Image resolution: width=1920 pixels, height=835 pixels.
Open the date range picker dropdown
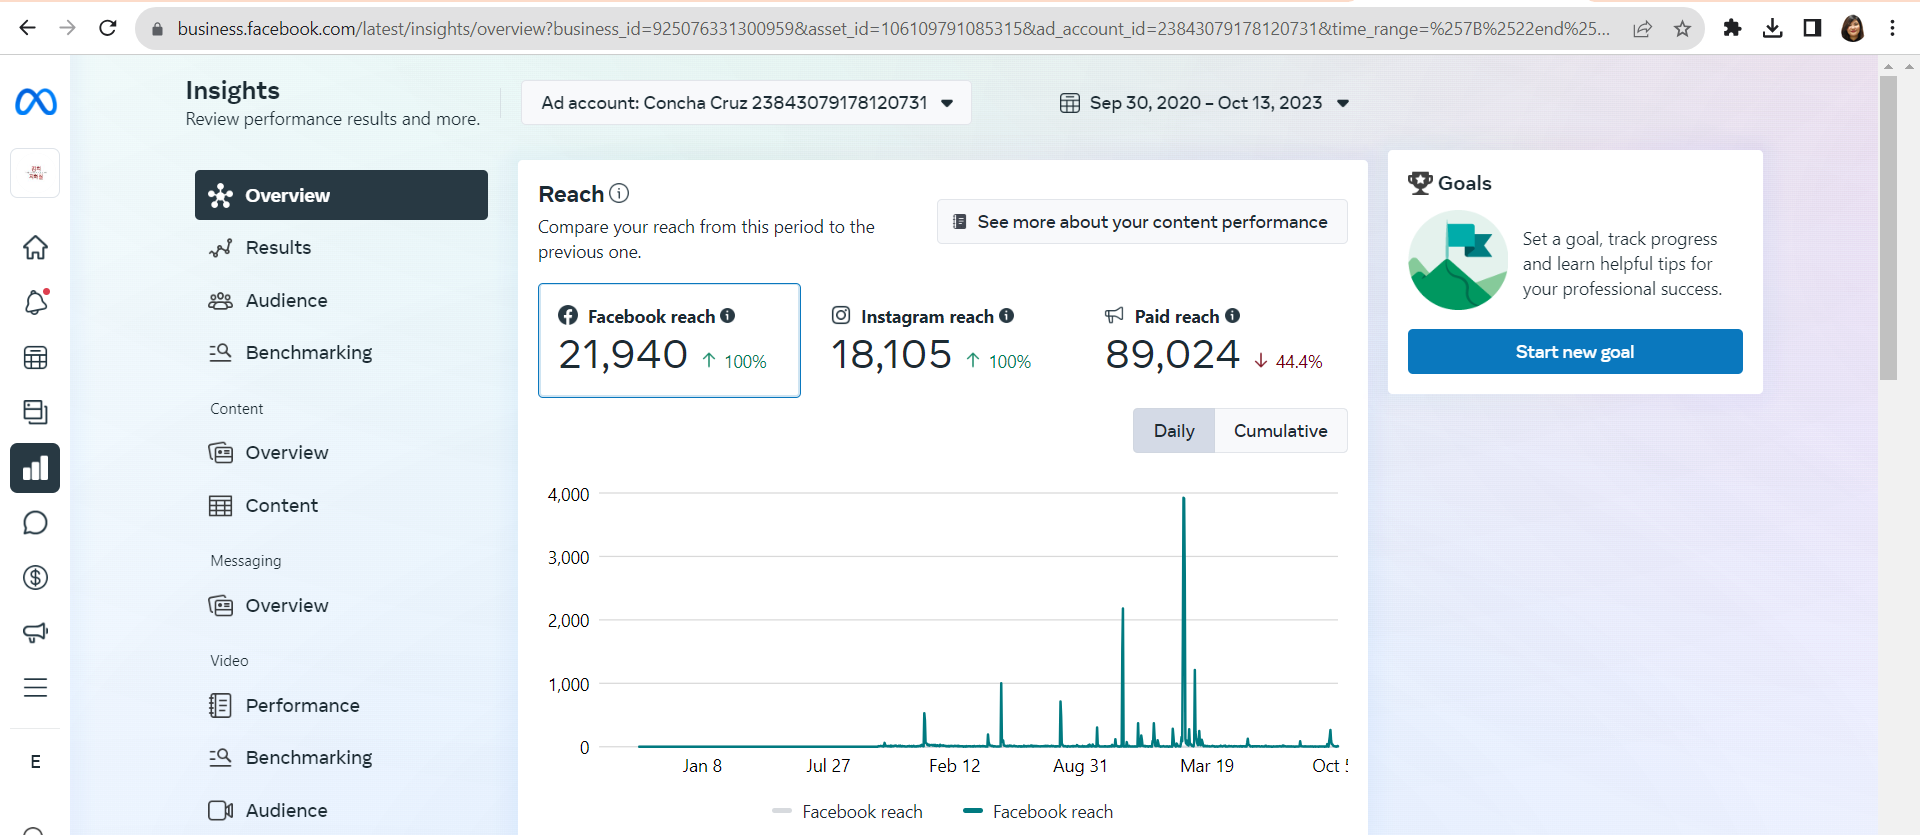[1205, 102]
